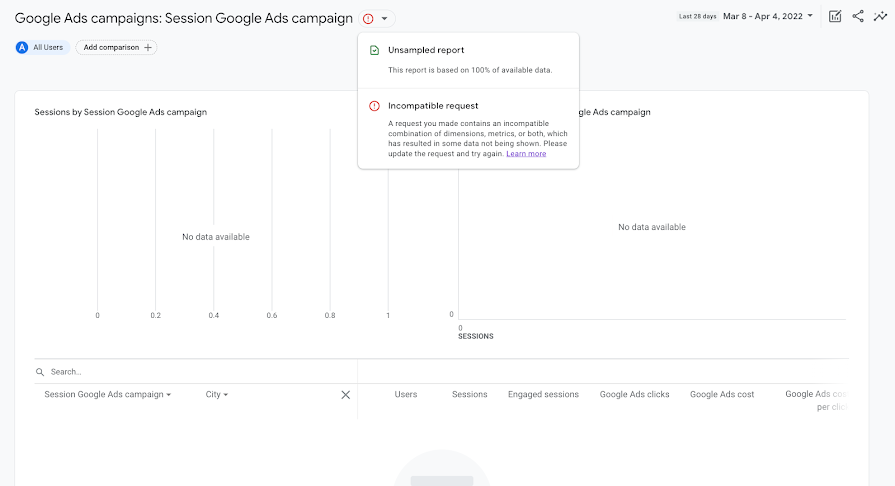Open the customize report pencil icon
895x486 pixels.
coord(835,16)
